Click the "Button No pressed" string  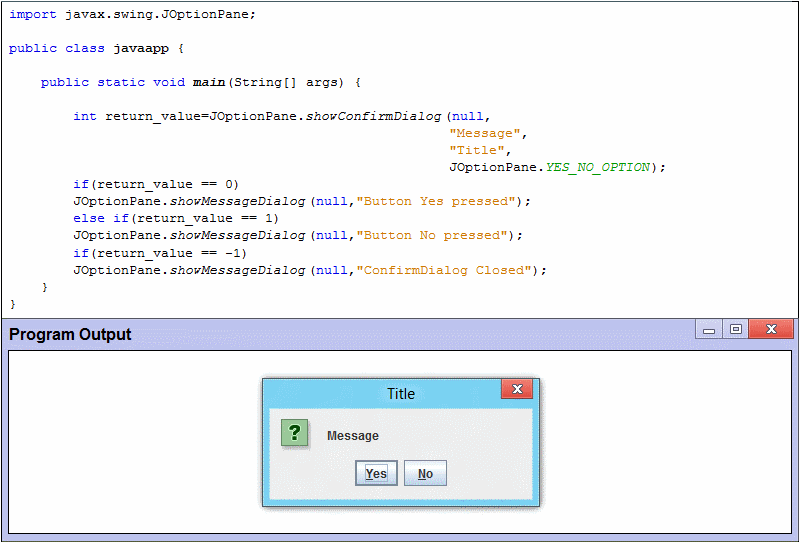pos(432,235)
